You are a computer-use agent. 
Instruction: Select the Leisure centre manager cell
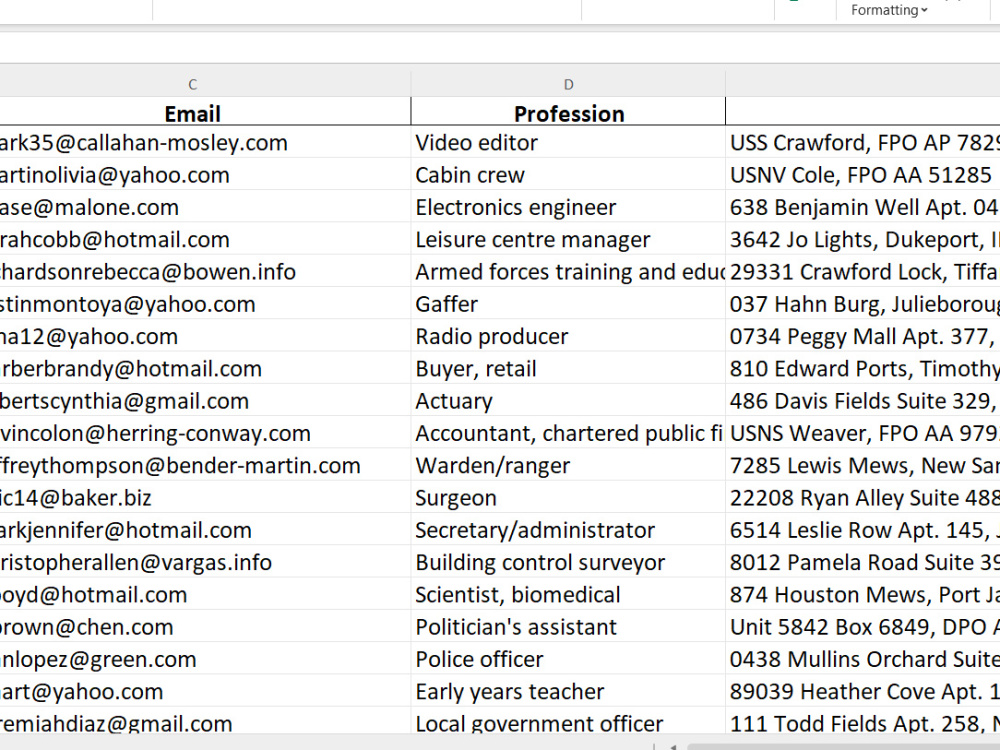(568, 239)
